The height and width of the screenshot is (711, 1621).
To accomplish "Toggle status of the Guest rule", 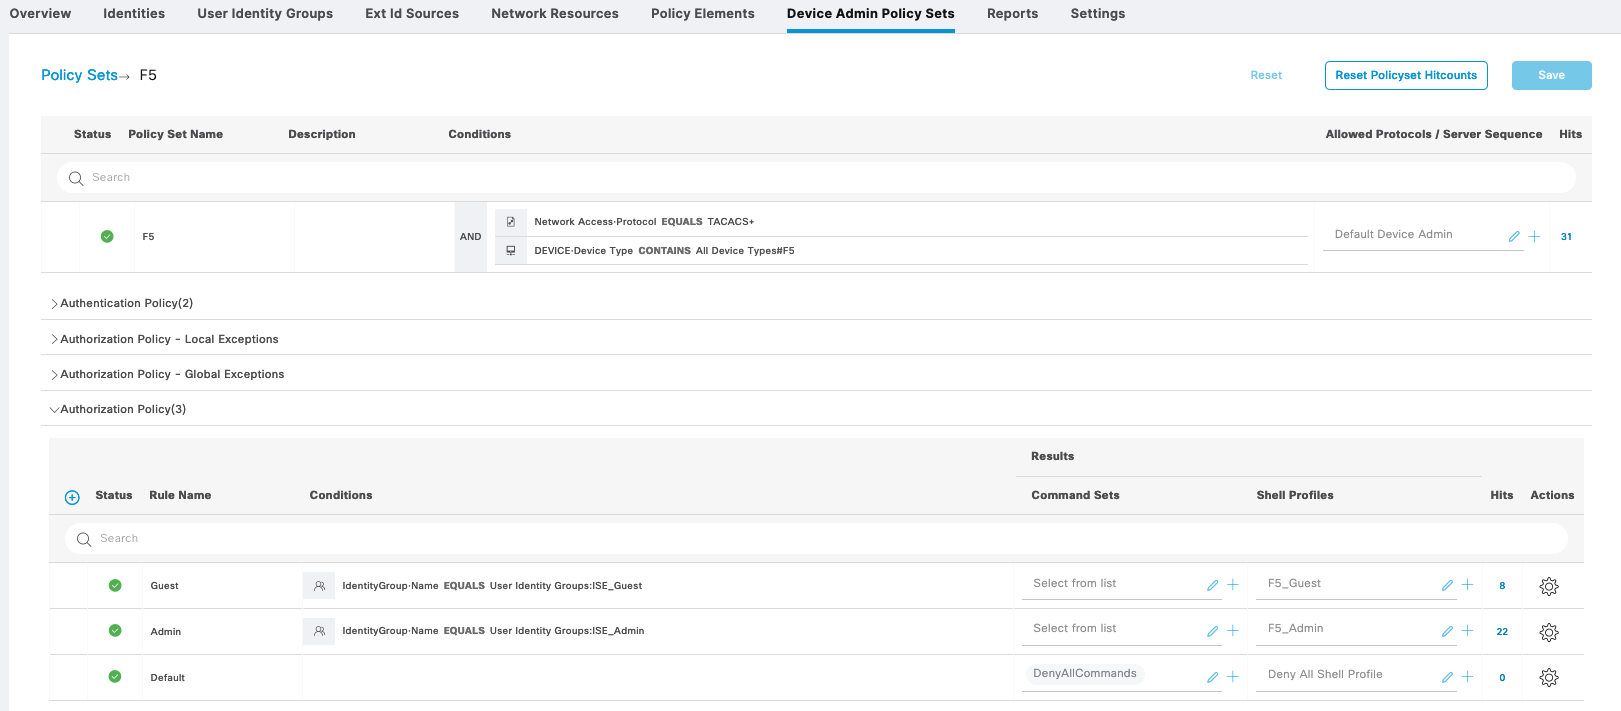I will point(115,586).
